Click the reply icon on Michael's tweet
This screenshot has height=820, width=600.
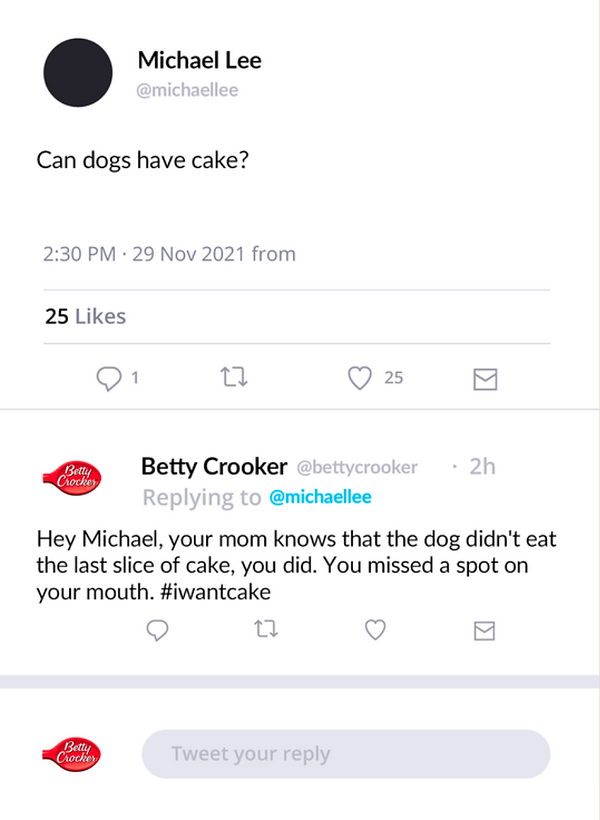pyautogui.click(x=108, y=378)
